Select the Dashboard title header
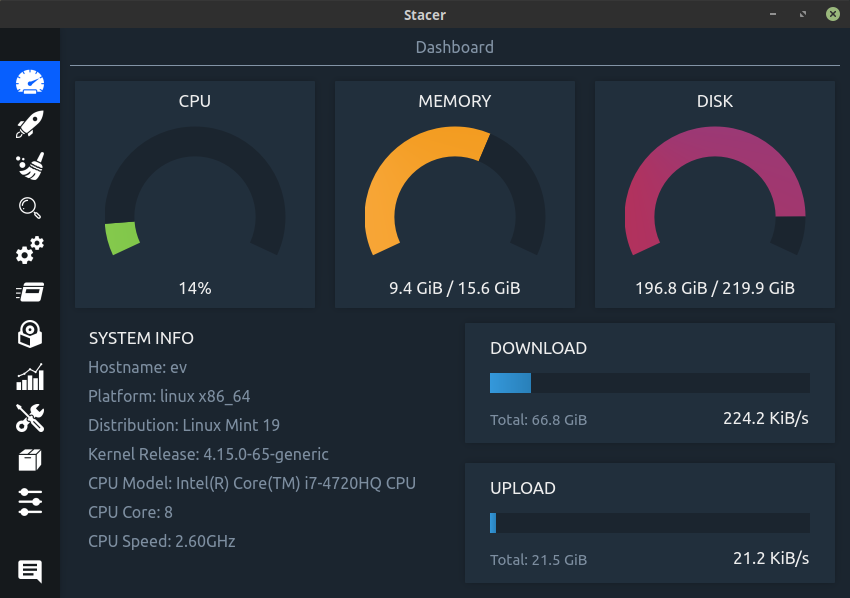The image size is (850, 598). tap(454, 47)
